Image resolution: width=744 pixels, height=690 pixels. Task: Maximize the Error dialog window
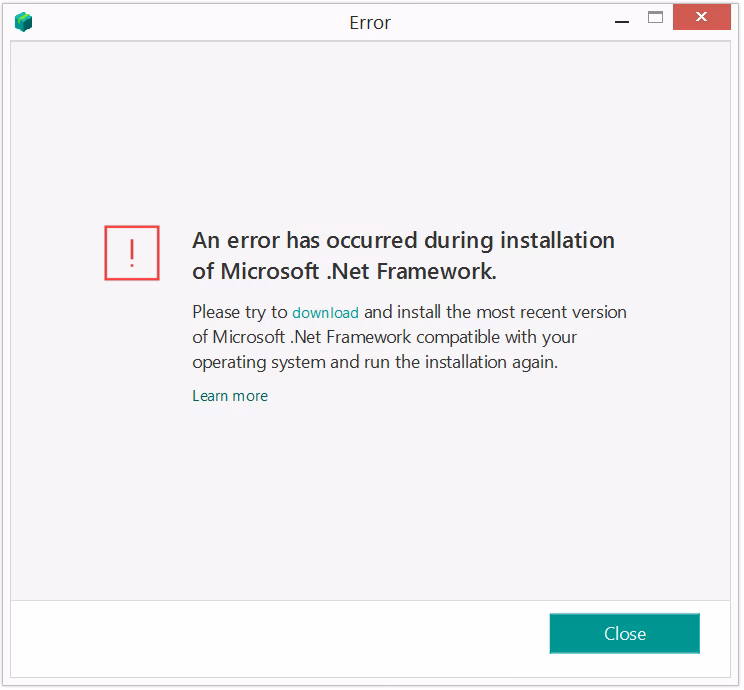(x=656, y=18)
